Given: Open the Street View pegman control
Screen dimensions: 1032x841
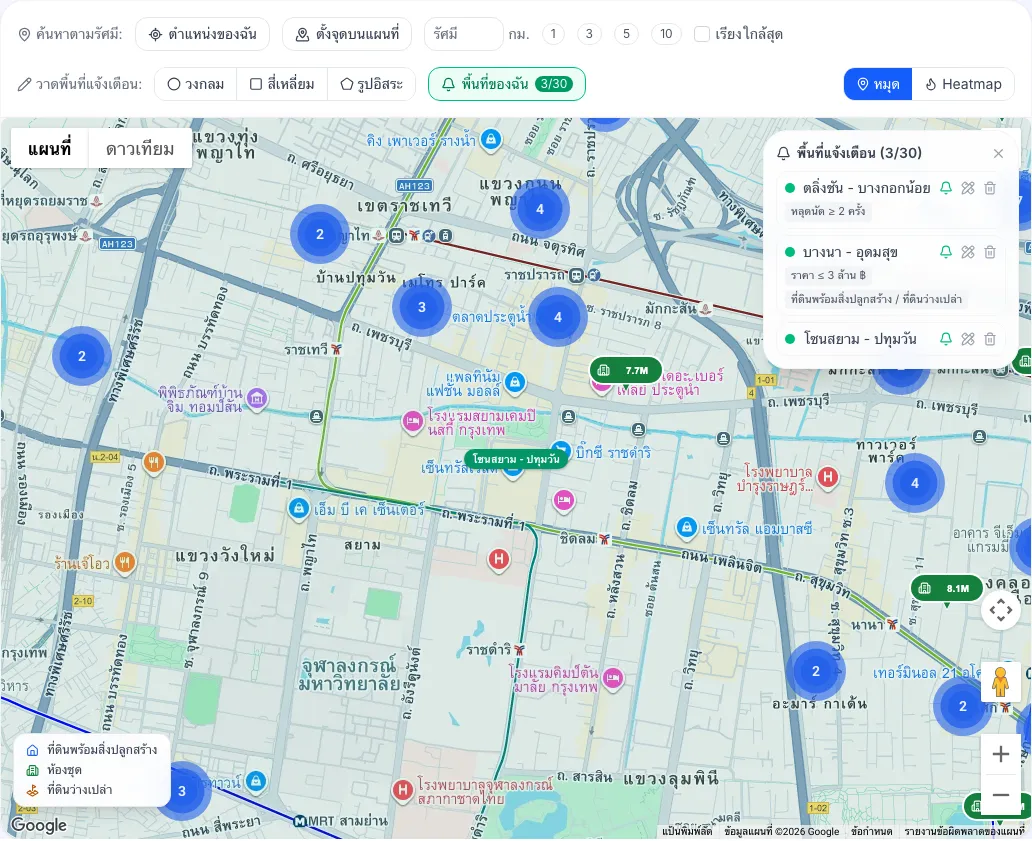Looking at the screenshot, I should (x=1000, y=682).
